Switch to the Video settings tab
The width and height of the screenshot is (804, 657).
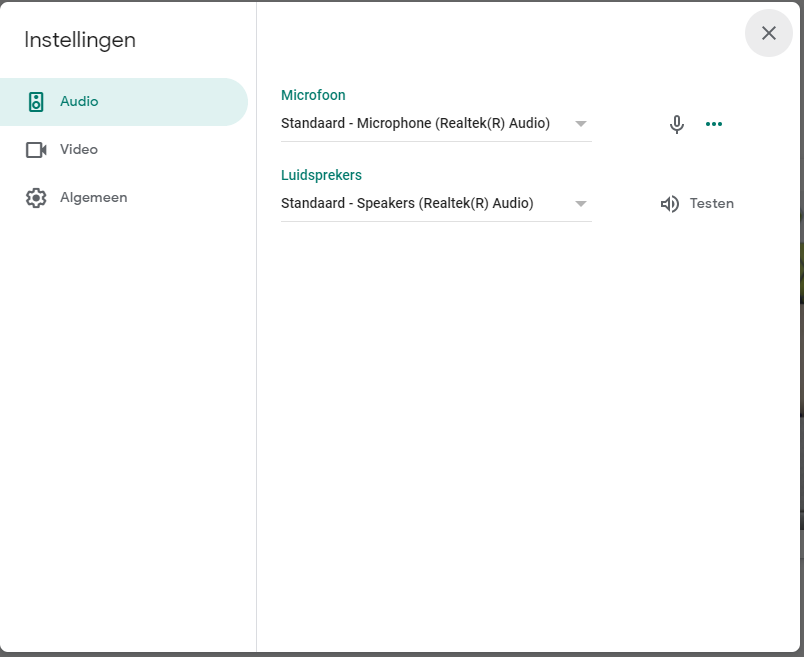(x=124, y=150)
